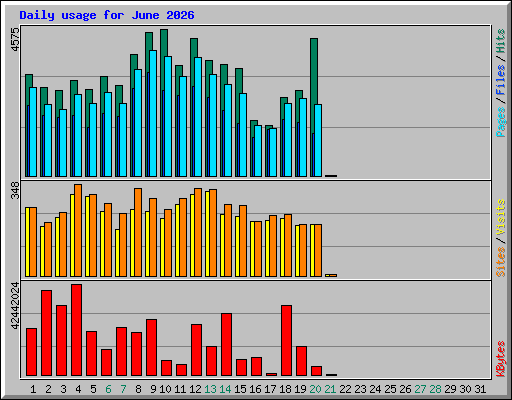Screen dimensions: 512x400
Task: Click the orange sites bar for day 13
Action: [x=213, y=233]
